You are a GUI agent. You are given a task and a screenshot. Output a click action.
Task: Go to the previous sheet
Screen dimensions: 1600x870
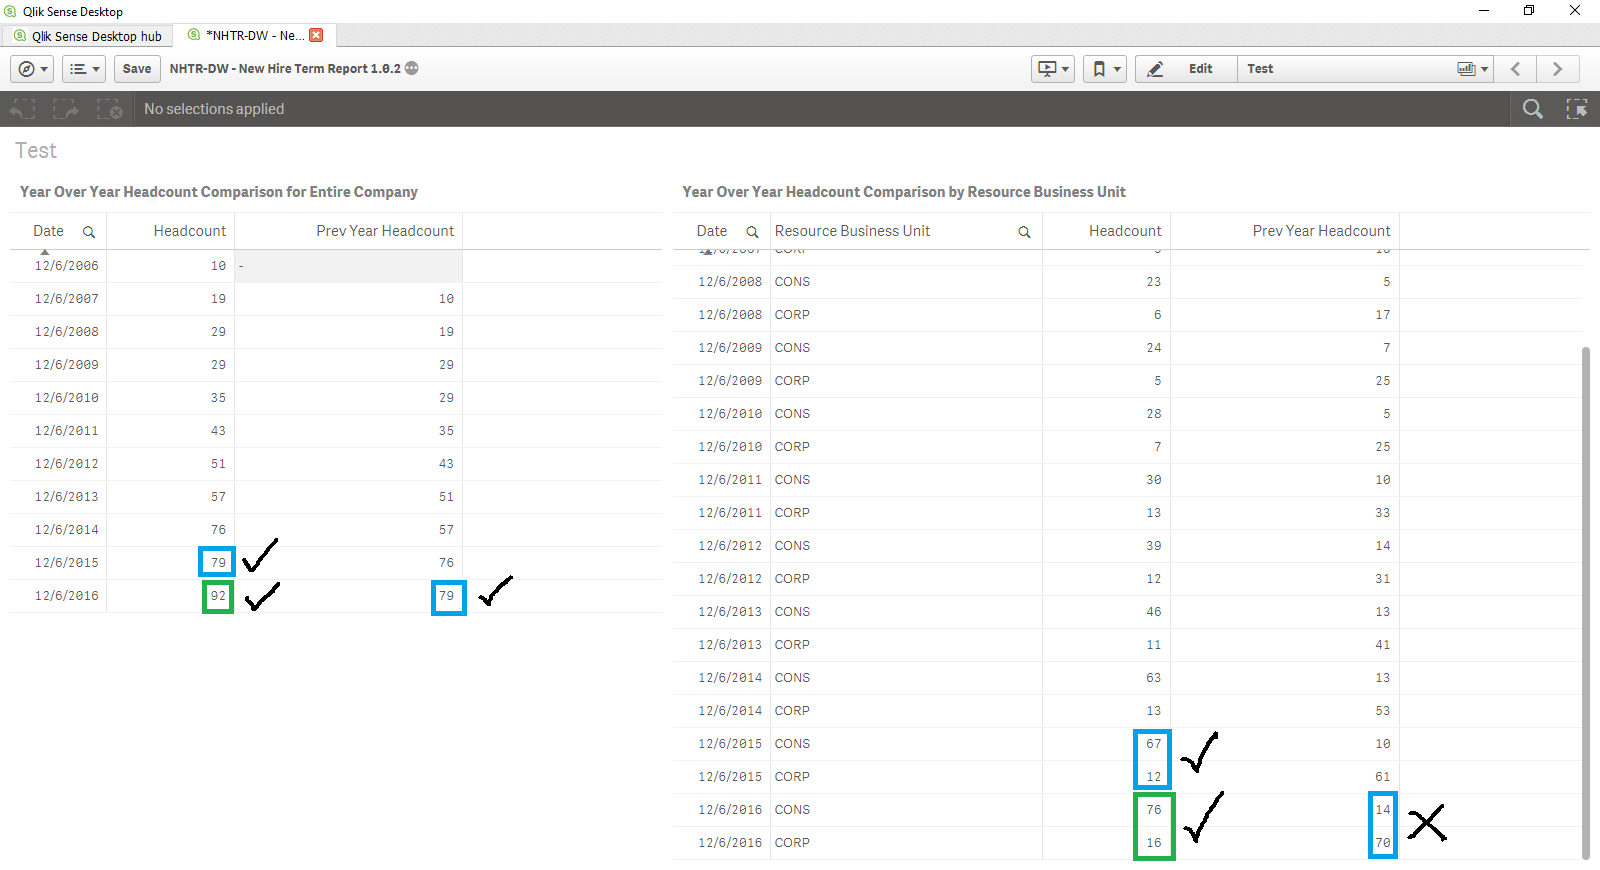coord(1515,69)
